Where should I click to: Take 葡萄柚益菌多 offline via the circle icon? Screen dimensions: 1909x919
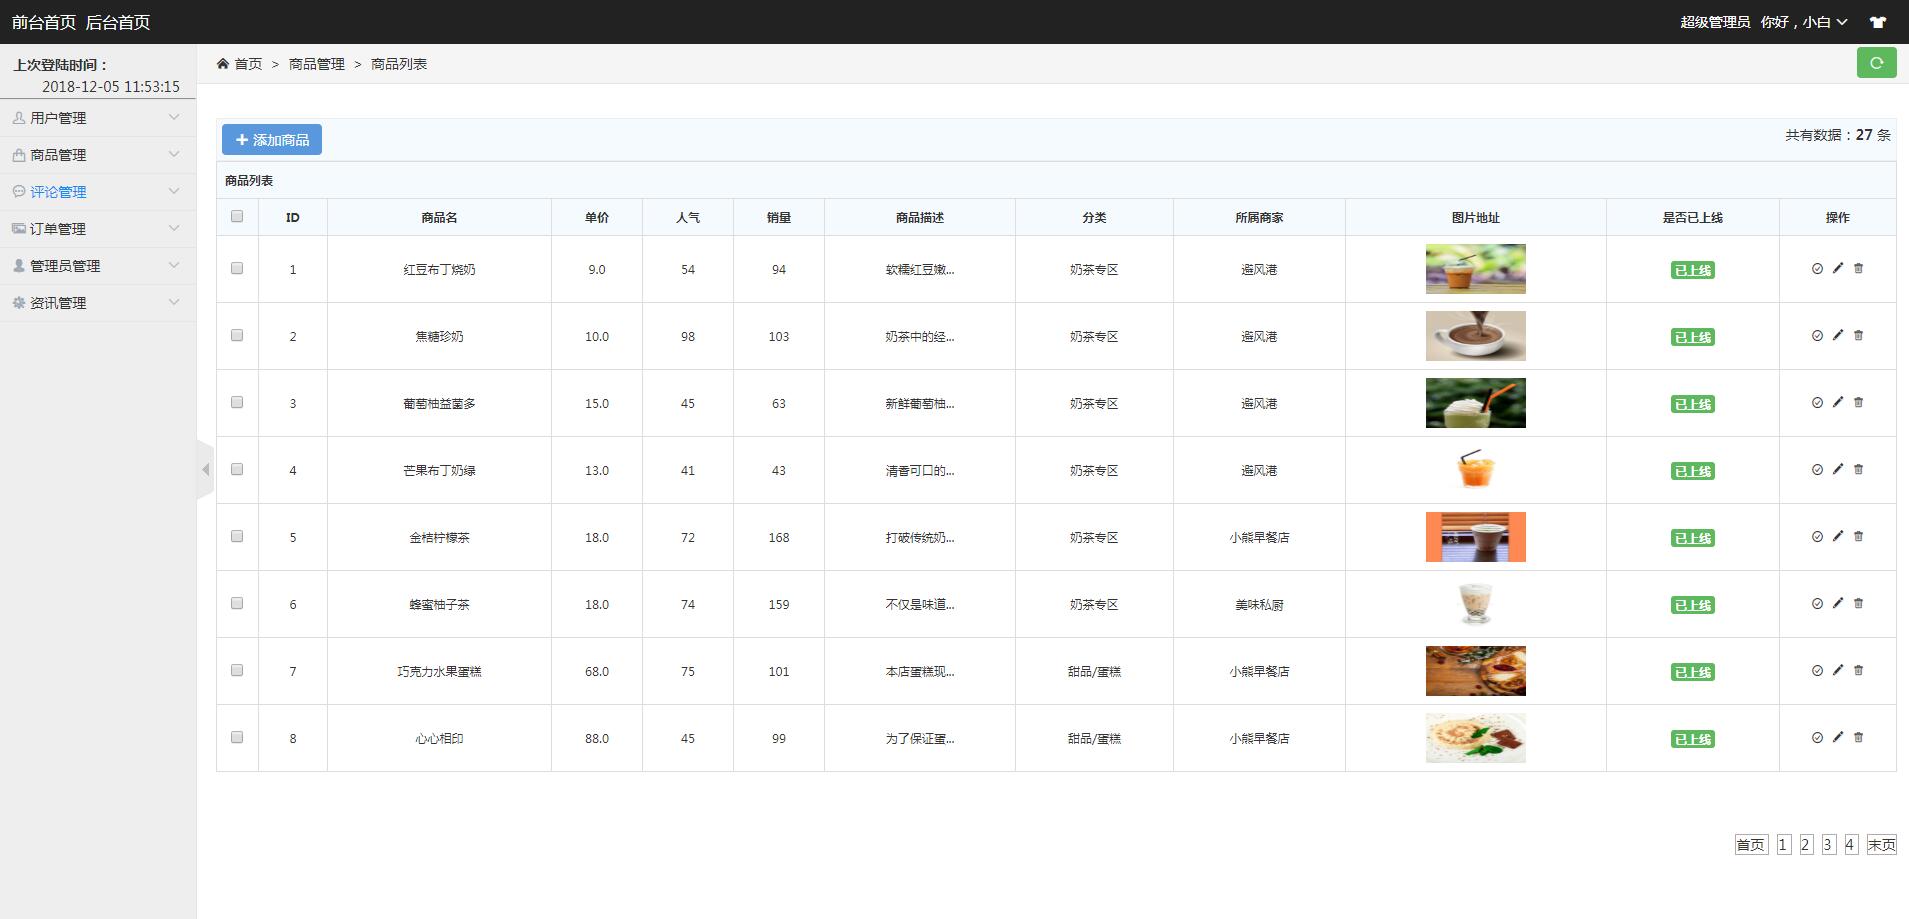click(x=1817, y=403)
